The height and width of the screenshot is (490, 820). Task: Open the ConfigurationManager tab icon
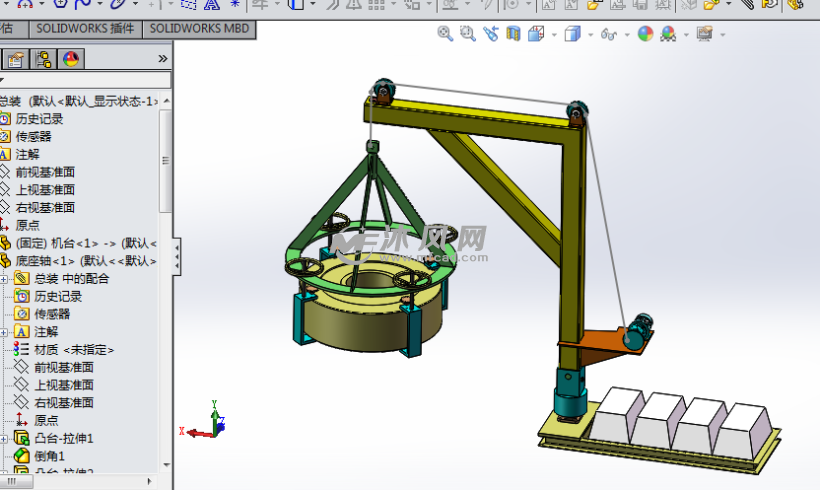tap(44, 59)
